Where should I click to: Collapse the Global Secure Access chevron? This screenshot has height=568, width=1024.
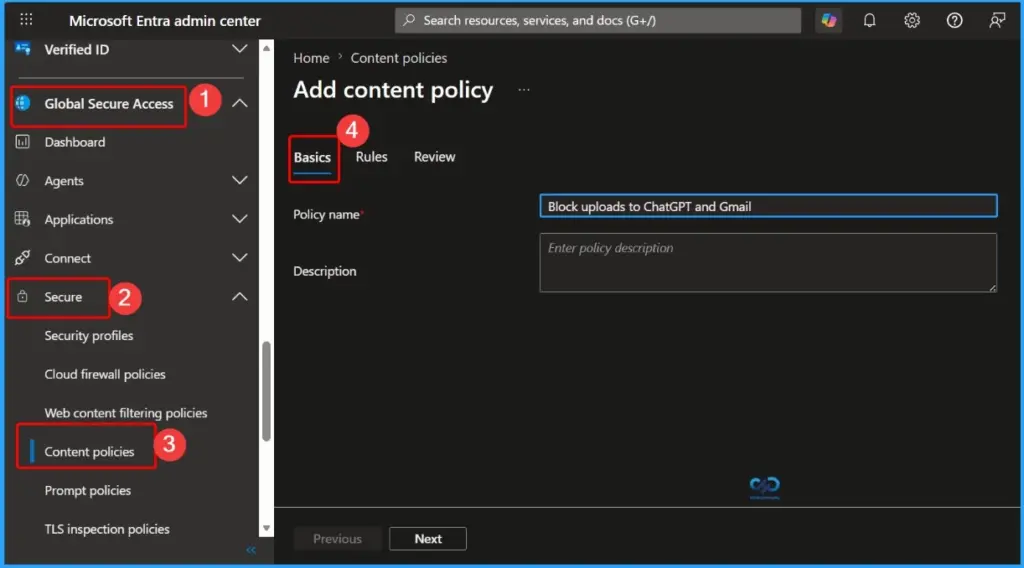click(240, 103)
